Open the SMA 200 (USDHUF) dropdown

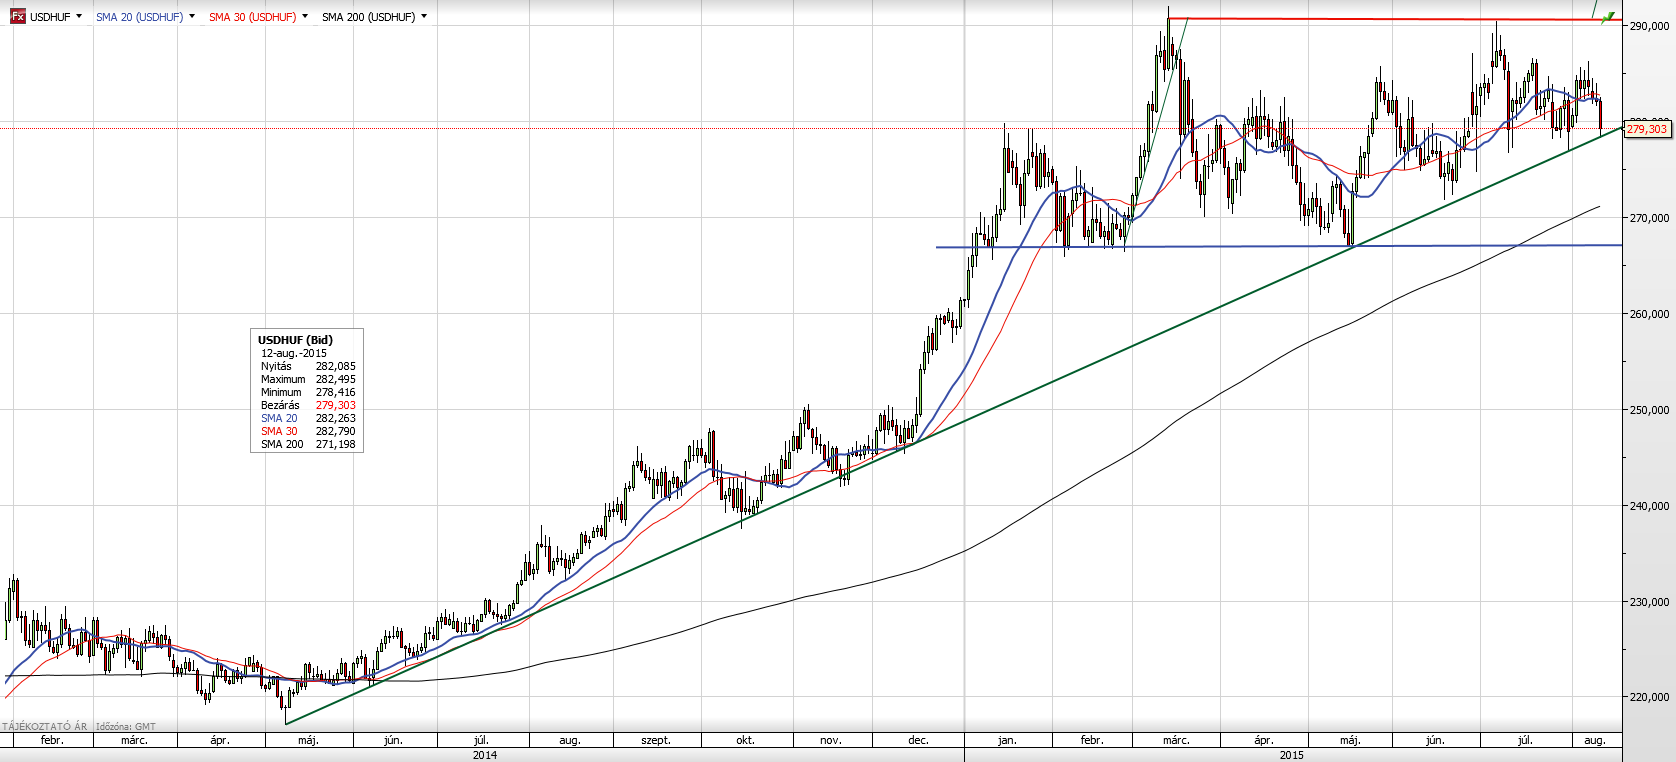click(x=424, y=17)
